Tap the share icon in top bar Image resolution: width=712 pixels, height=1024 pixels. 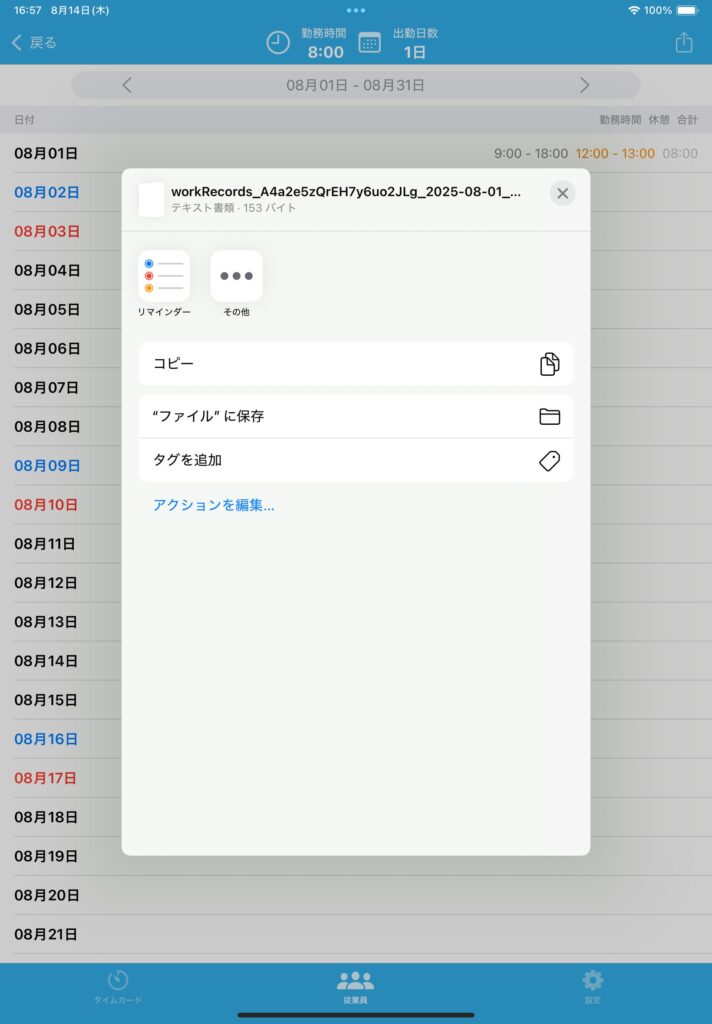tap(683, 43)
